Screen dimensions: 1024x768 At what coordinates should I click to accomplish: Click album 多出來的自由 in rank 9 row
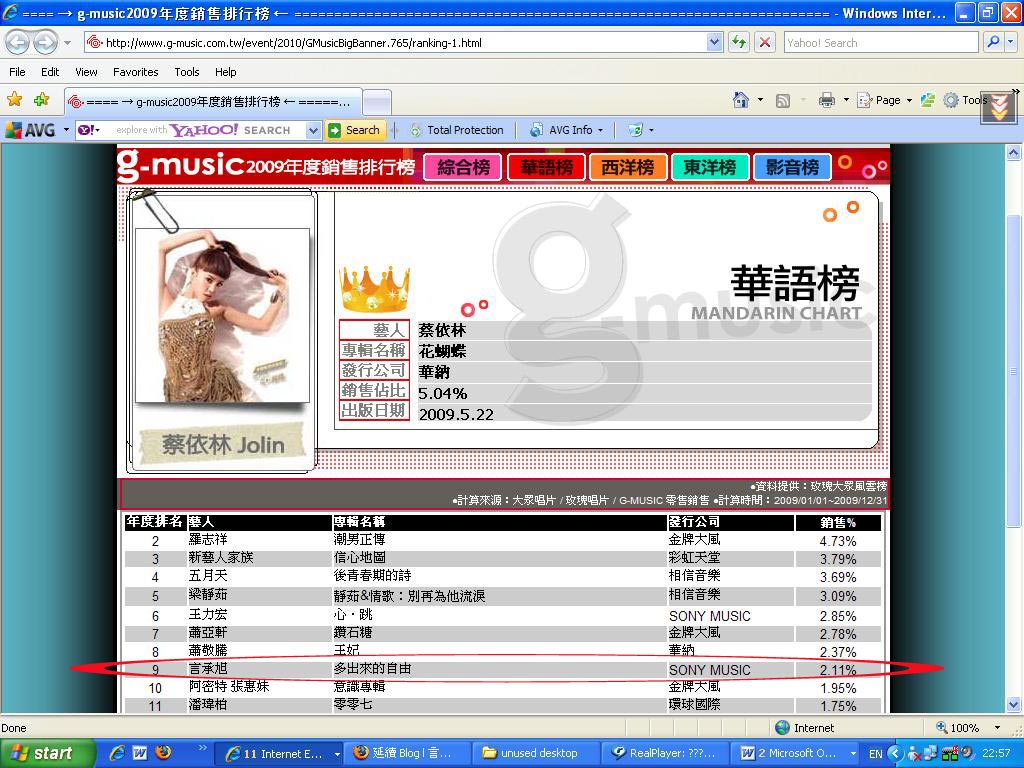click(372, 669)
